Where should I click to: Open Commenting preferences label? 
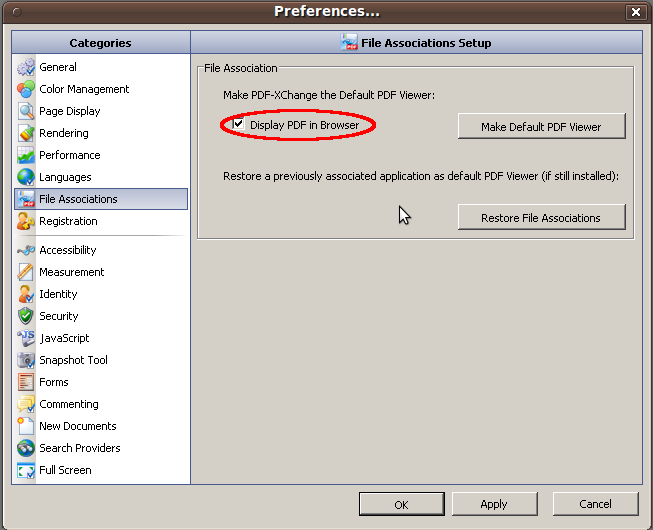point(69,404)
